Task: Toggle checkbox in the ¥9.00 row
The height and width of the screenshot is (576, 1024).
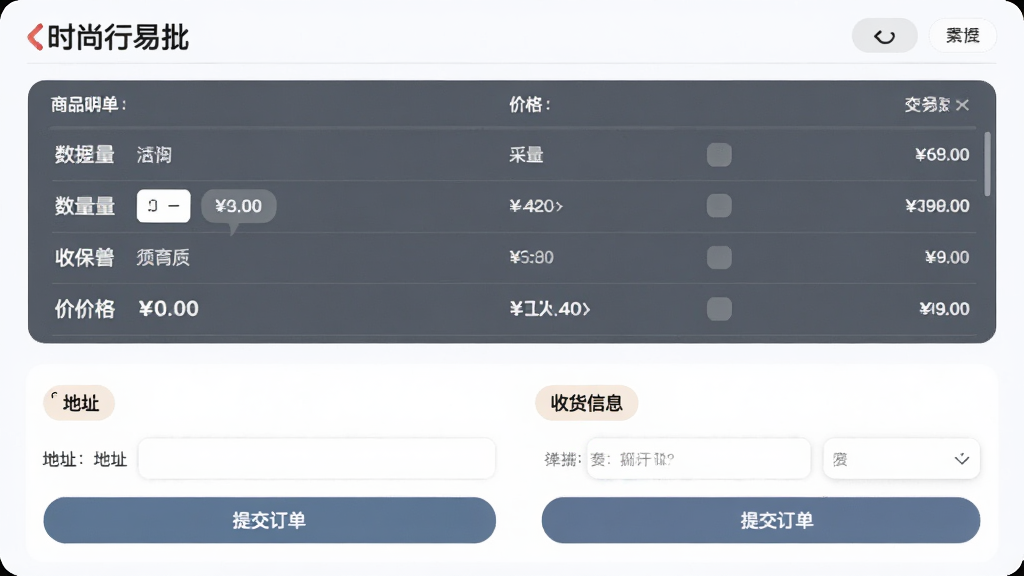Action: [719, 257]
